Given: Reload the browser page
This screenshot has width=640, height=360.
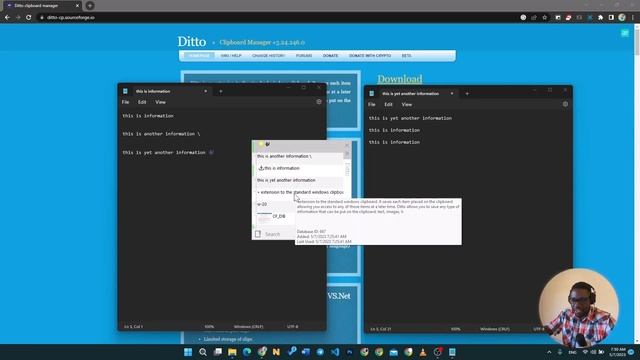Looking at the screenshot, I should pyautogui.click(x=29, y=18).
